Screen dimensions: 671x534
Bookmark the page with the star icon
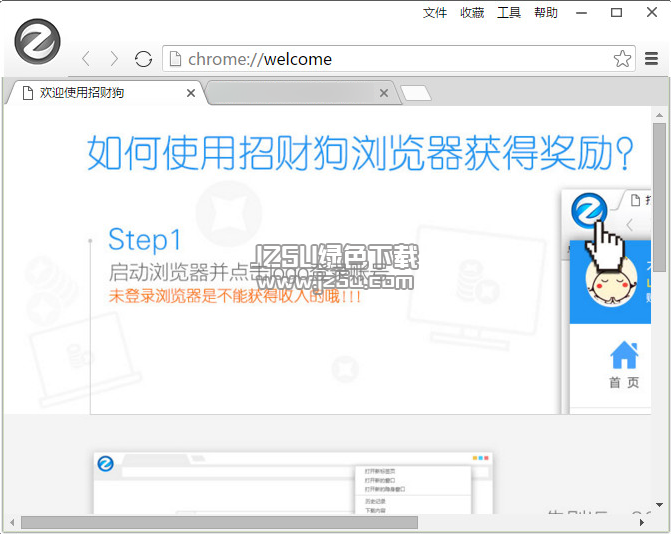pos(622,59)
